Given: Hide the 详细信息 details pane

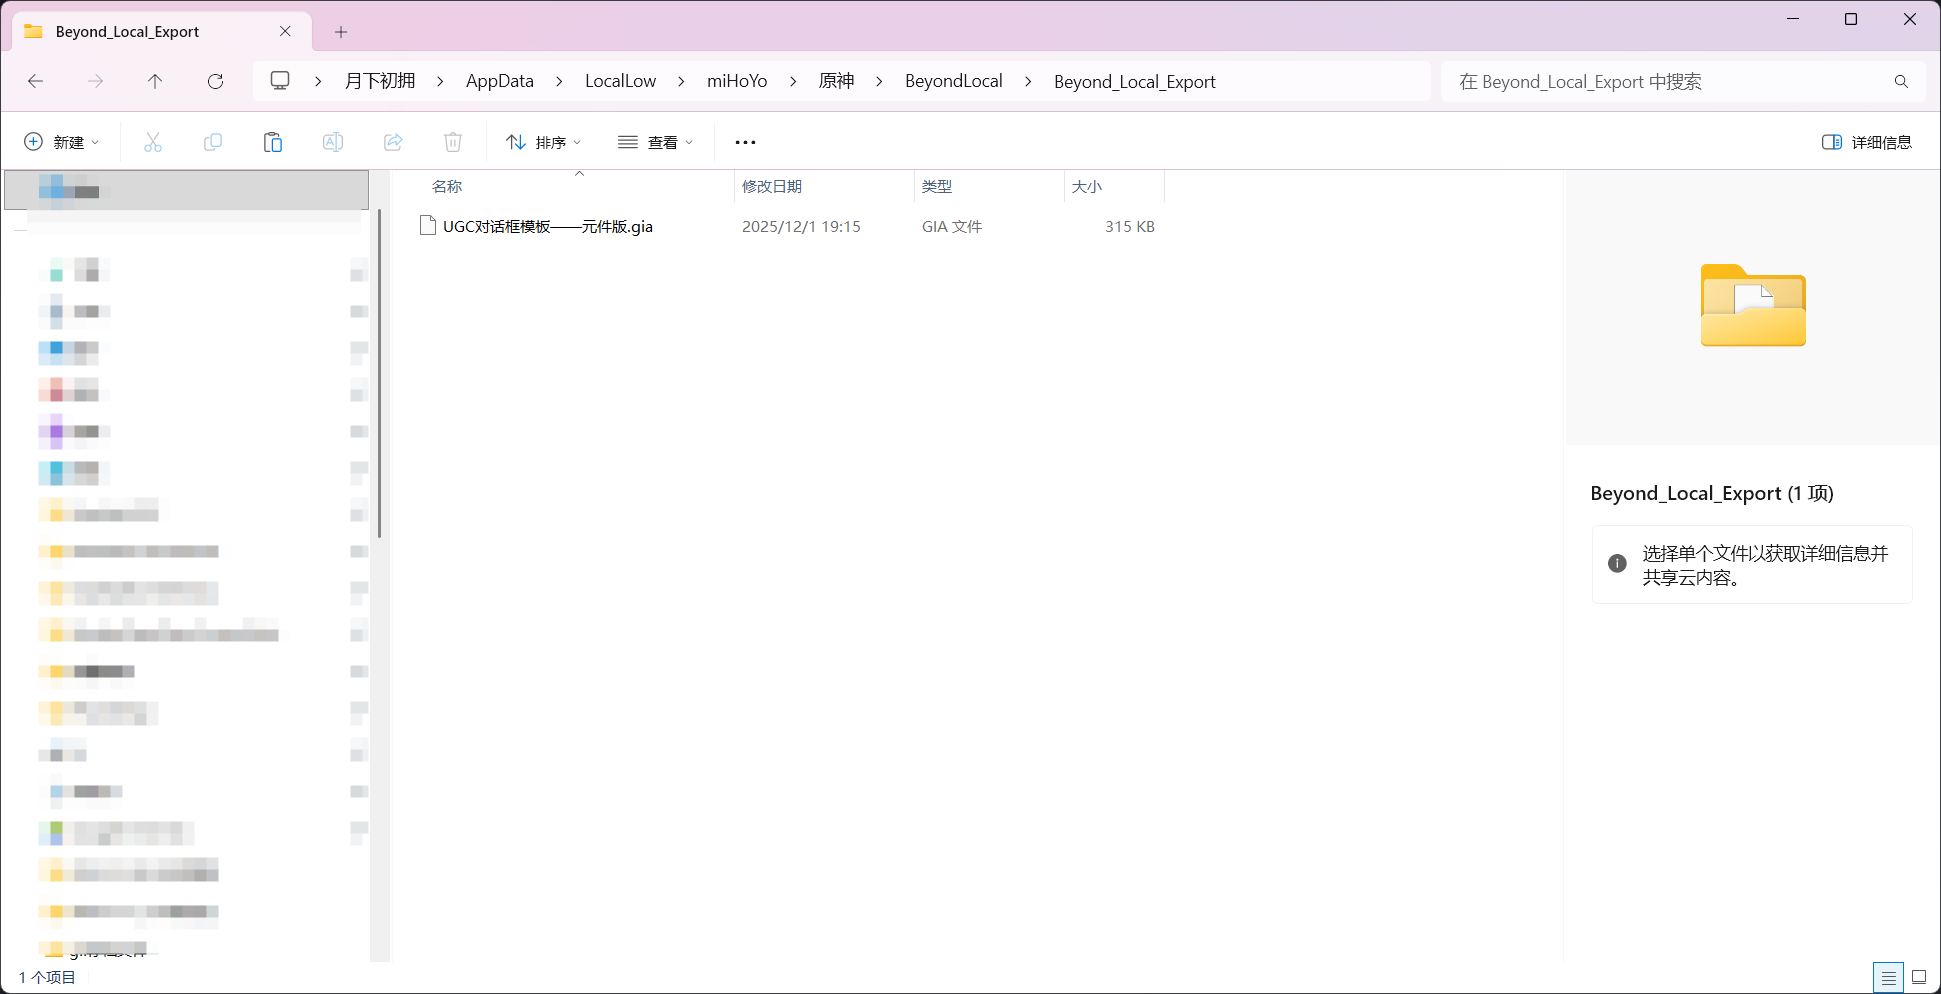Looking at the screenshot, I should click(1866, 142).
